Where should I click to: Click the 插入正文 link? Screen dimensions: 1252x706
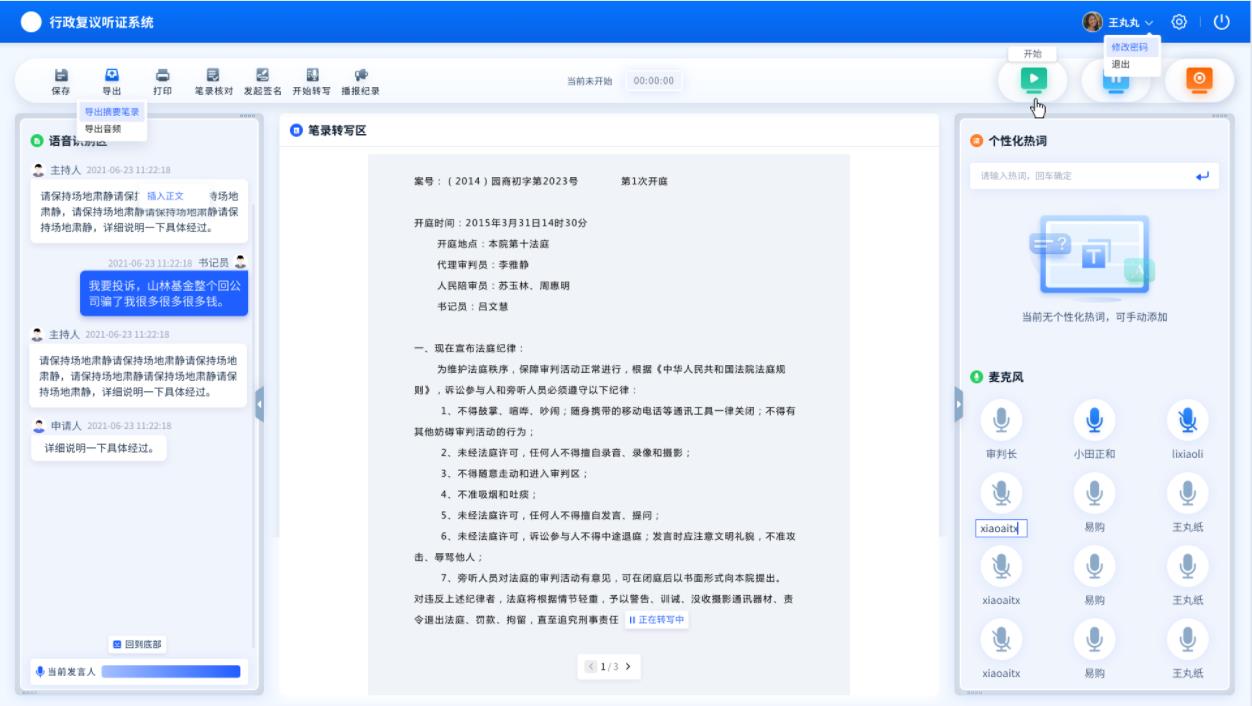click(x=165, y=196)
